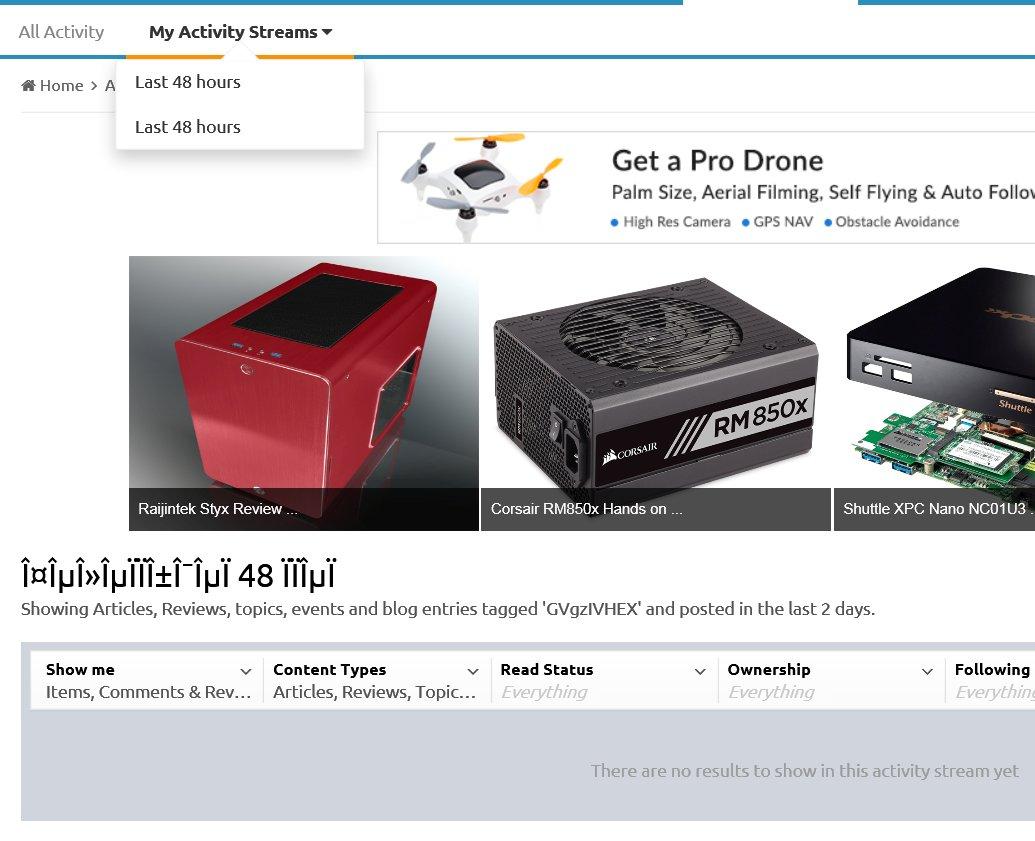Open the Corsair RM850x Hands on thumbnail
Viewport: 1035px width, 841px height.
655,393
